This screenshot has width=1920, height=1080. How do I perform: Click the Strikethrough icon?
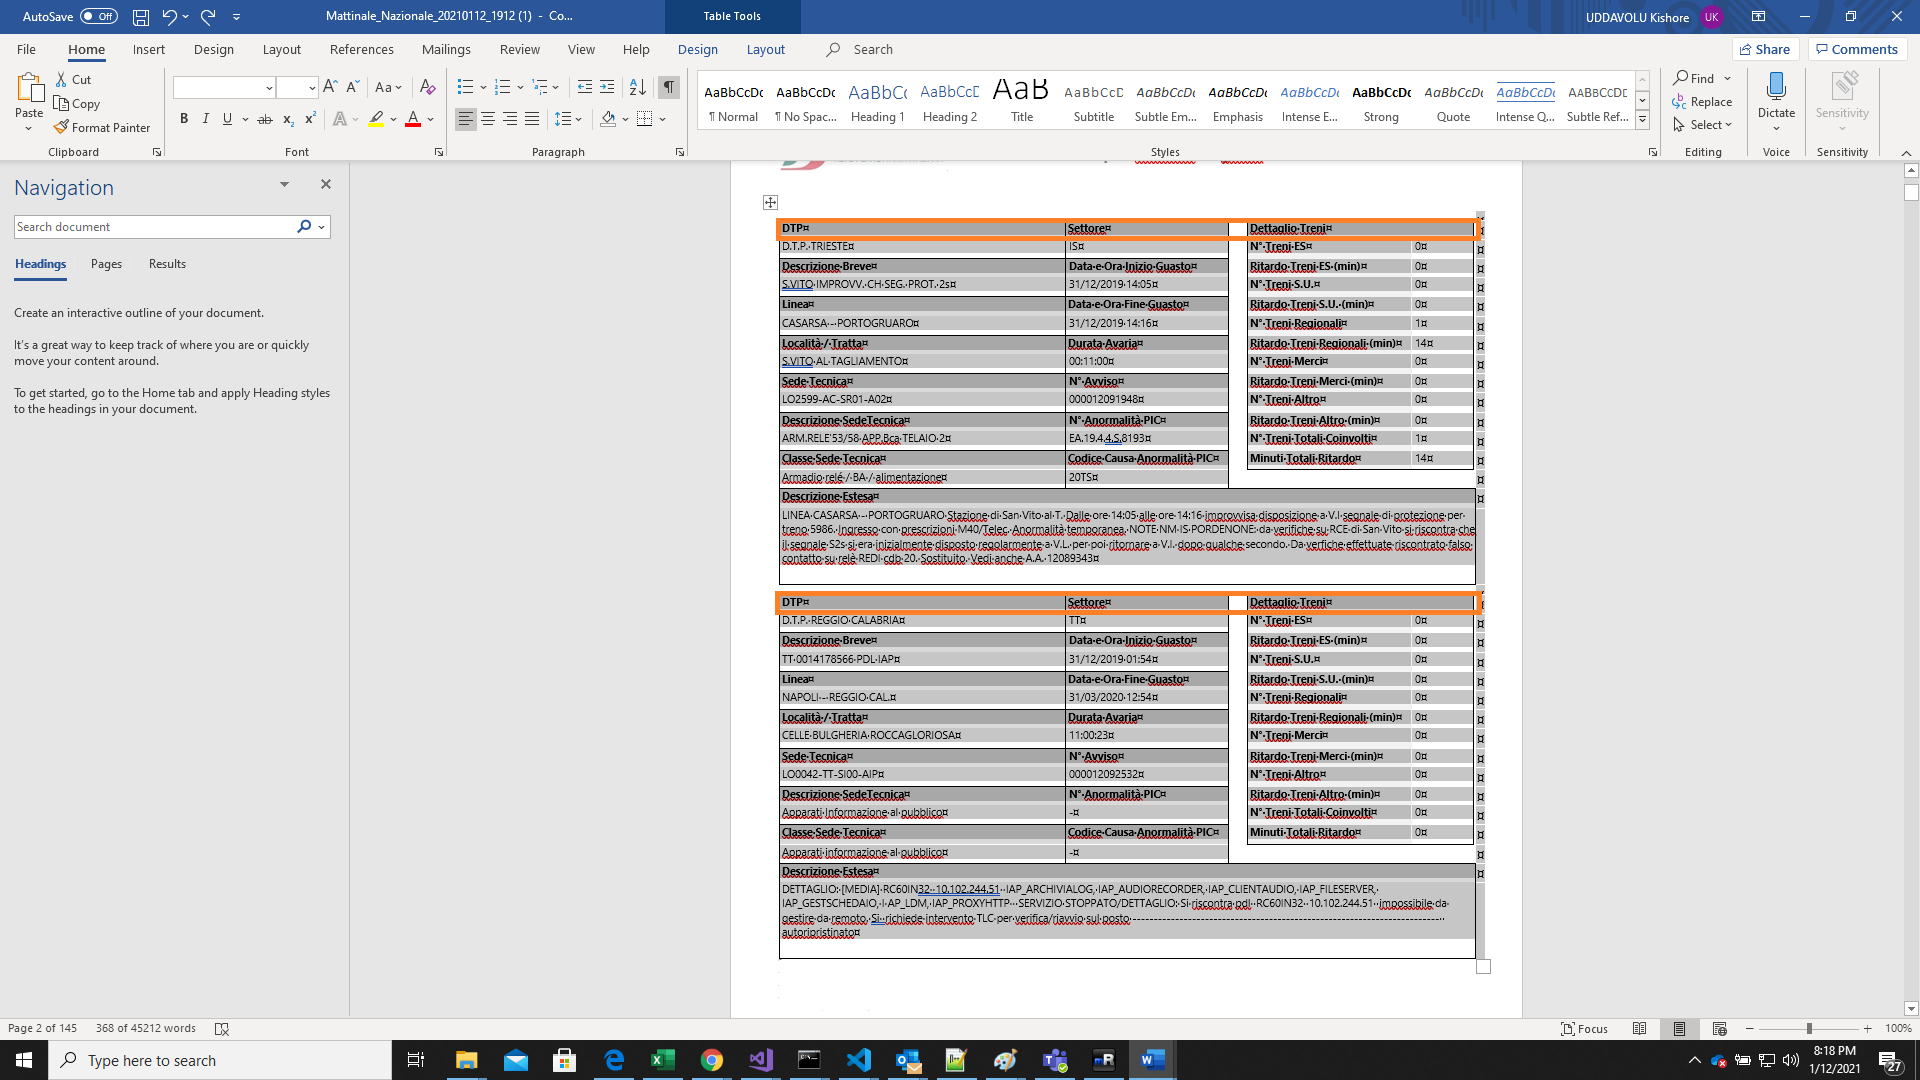[x=264, y=119]
